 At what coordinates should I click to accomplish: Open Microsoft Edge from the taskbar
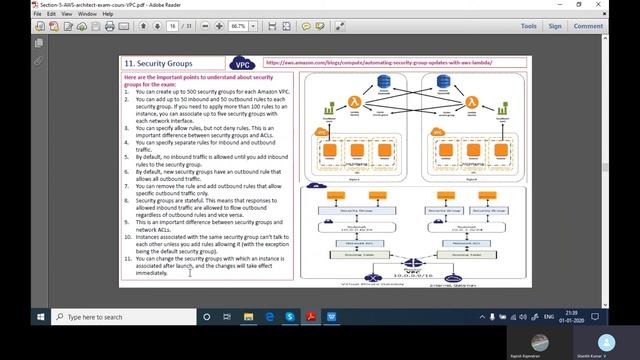pos(269,317)
